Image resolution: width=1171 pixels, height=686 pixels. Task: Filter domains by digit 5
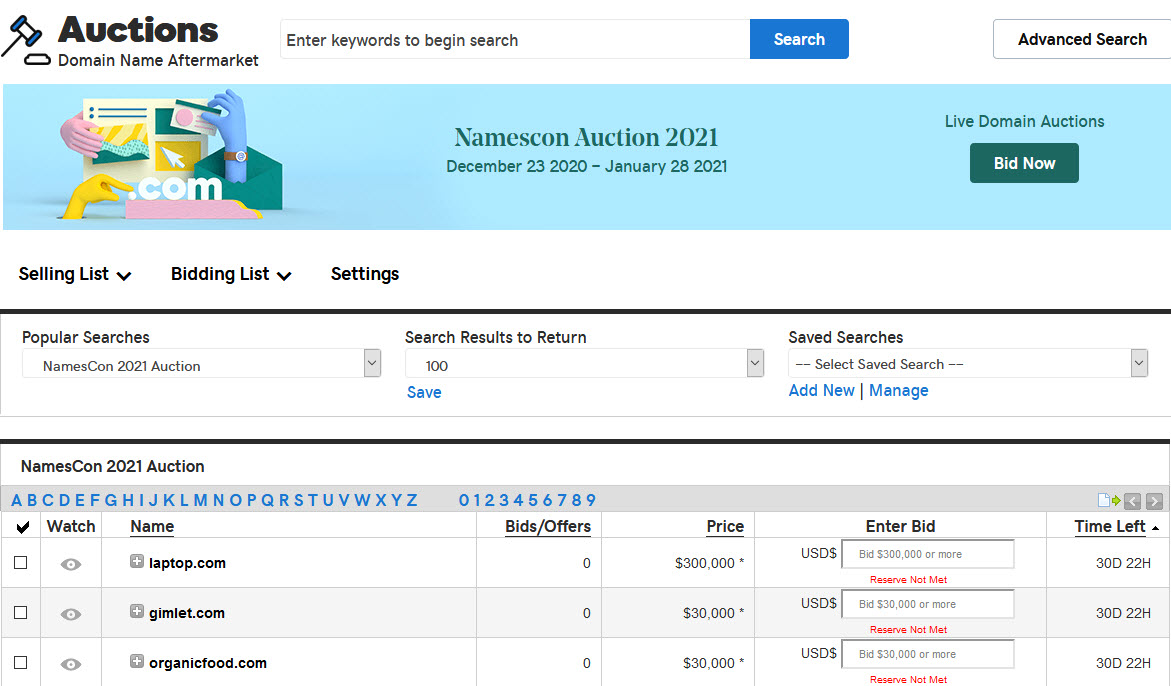(x=533, y=500)
